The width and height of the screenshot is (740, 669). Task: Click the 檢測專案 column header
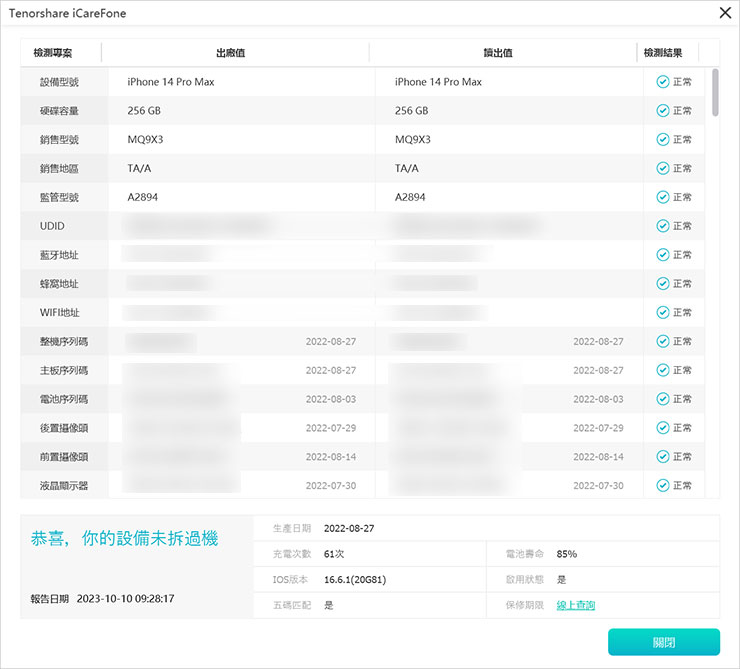52,53
